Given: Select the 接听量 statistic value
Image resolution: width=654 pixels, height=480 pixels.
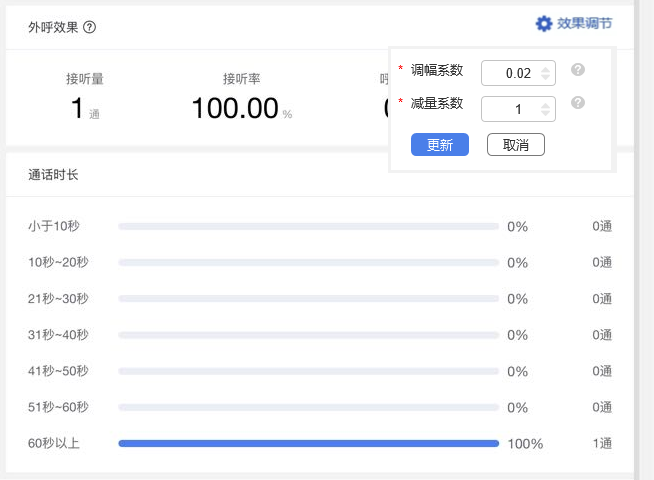Looking at the screenshot, I should click(x=77, y=109).
